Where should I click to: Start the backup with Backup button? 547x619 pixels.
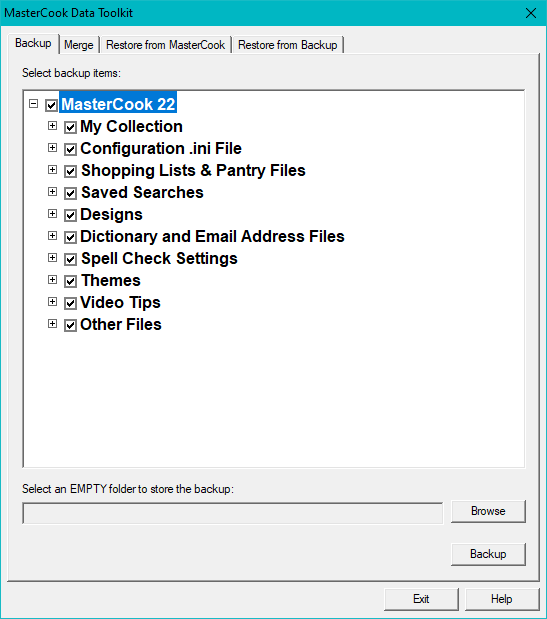[488, 554]
